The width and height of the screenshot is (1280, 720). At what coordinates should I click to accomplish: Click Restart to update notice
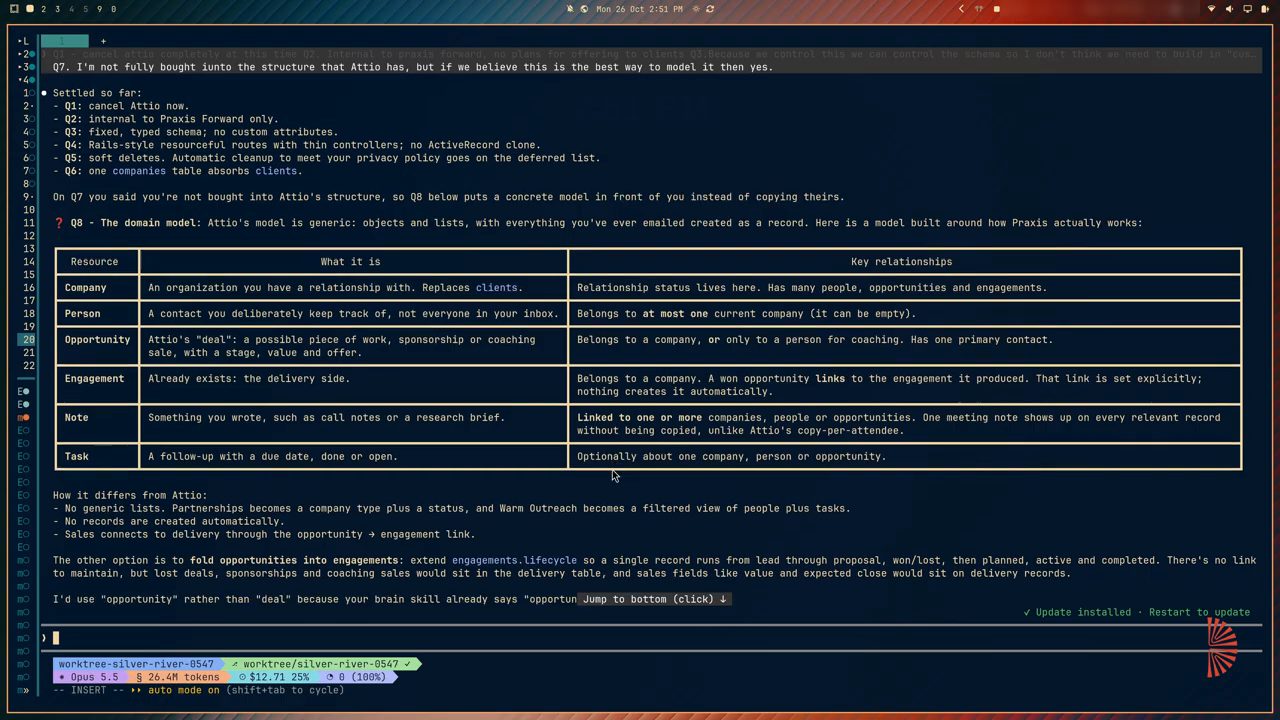(1199, 612)
